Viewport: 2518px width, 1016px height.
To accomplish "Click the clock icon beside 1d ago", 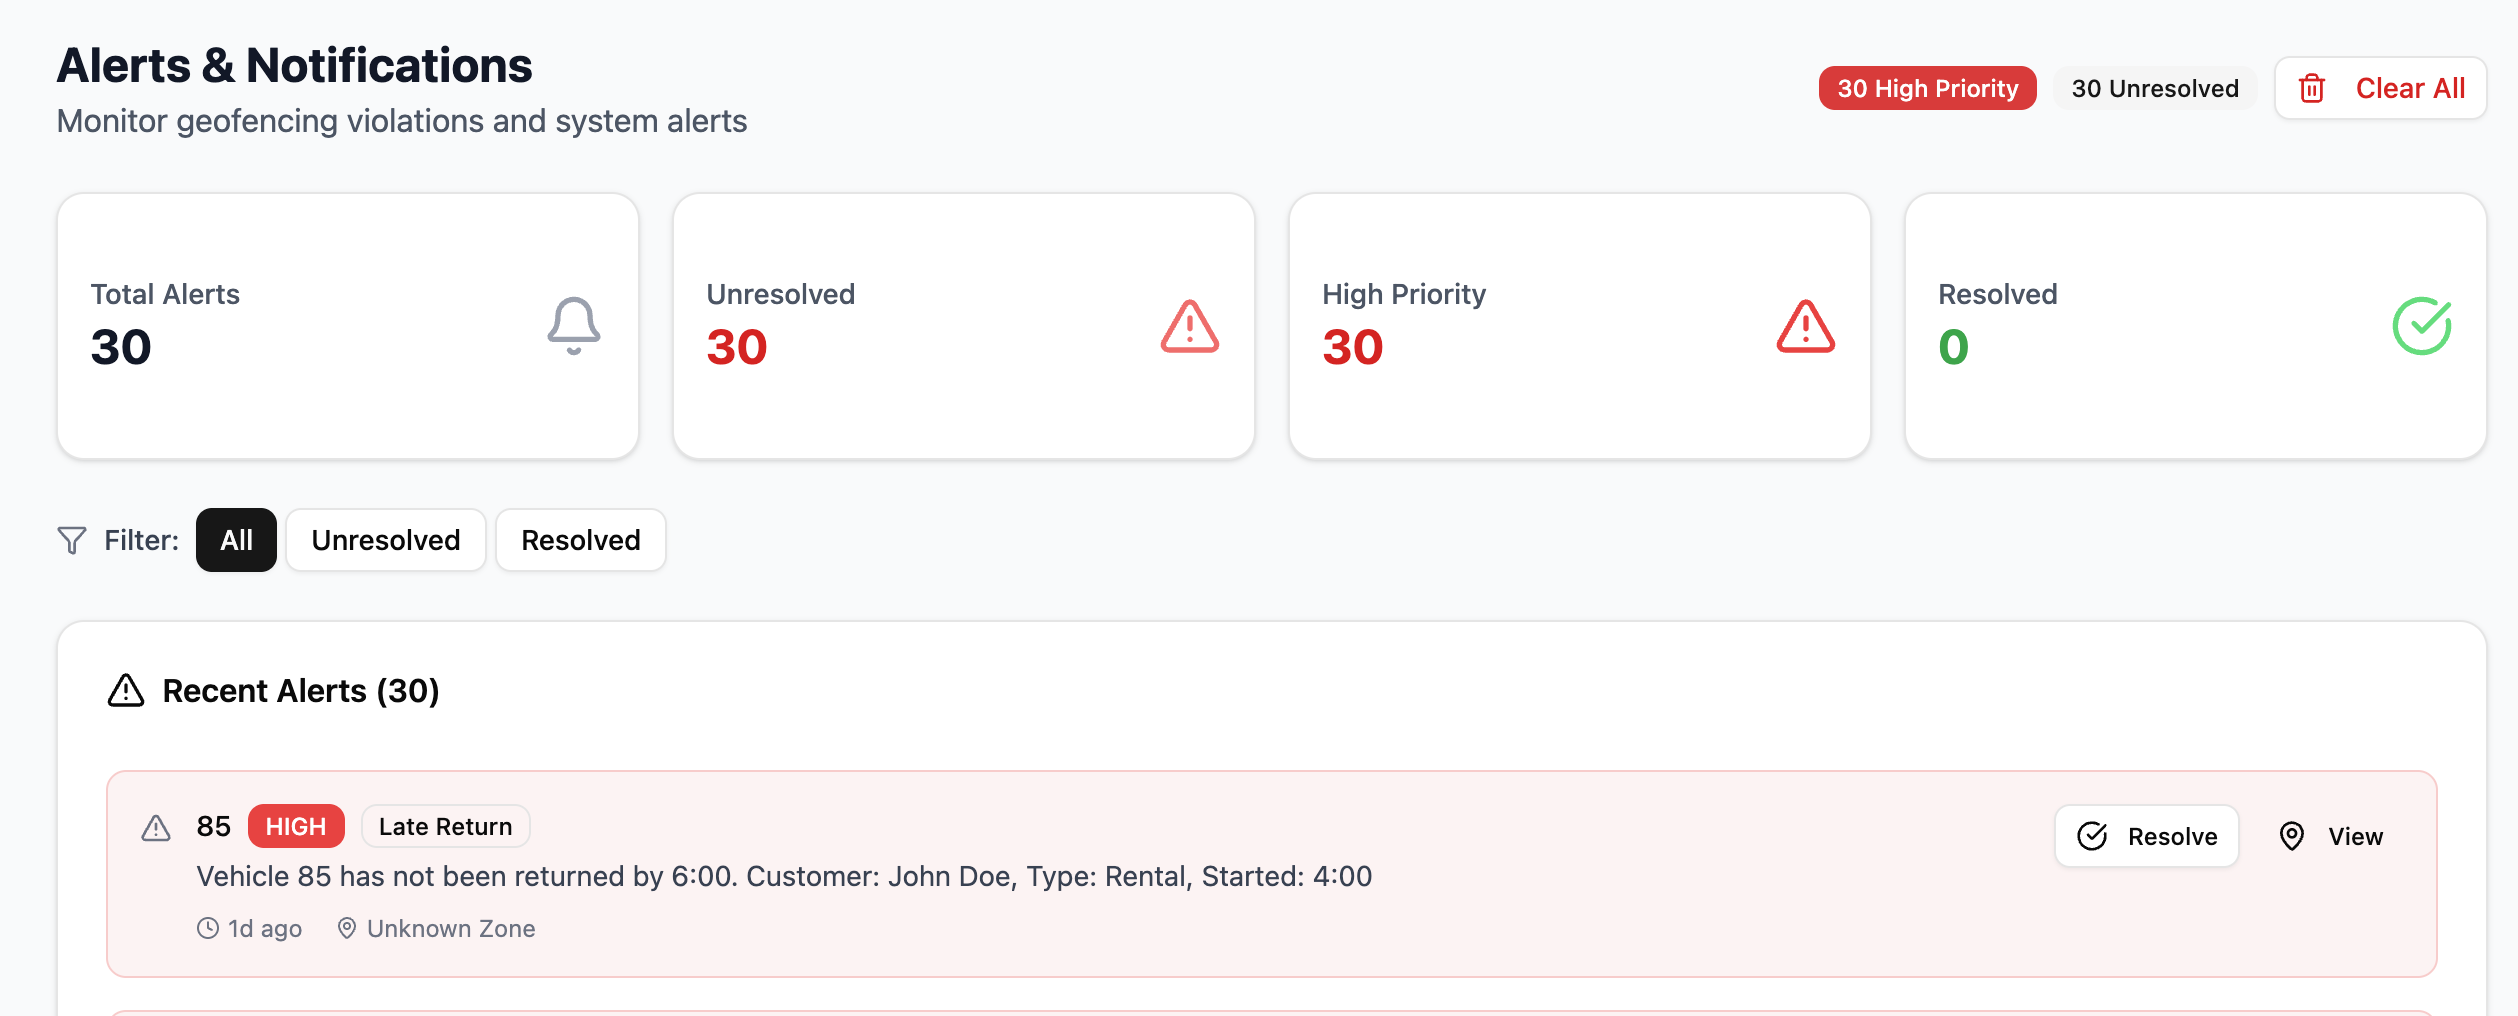I will coord(208,929).
